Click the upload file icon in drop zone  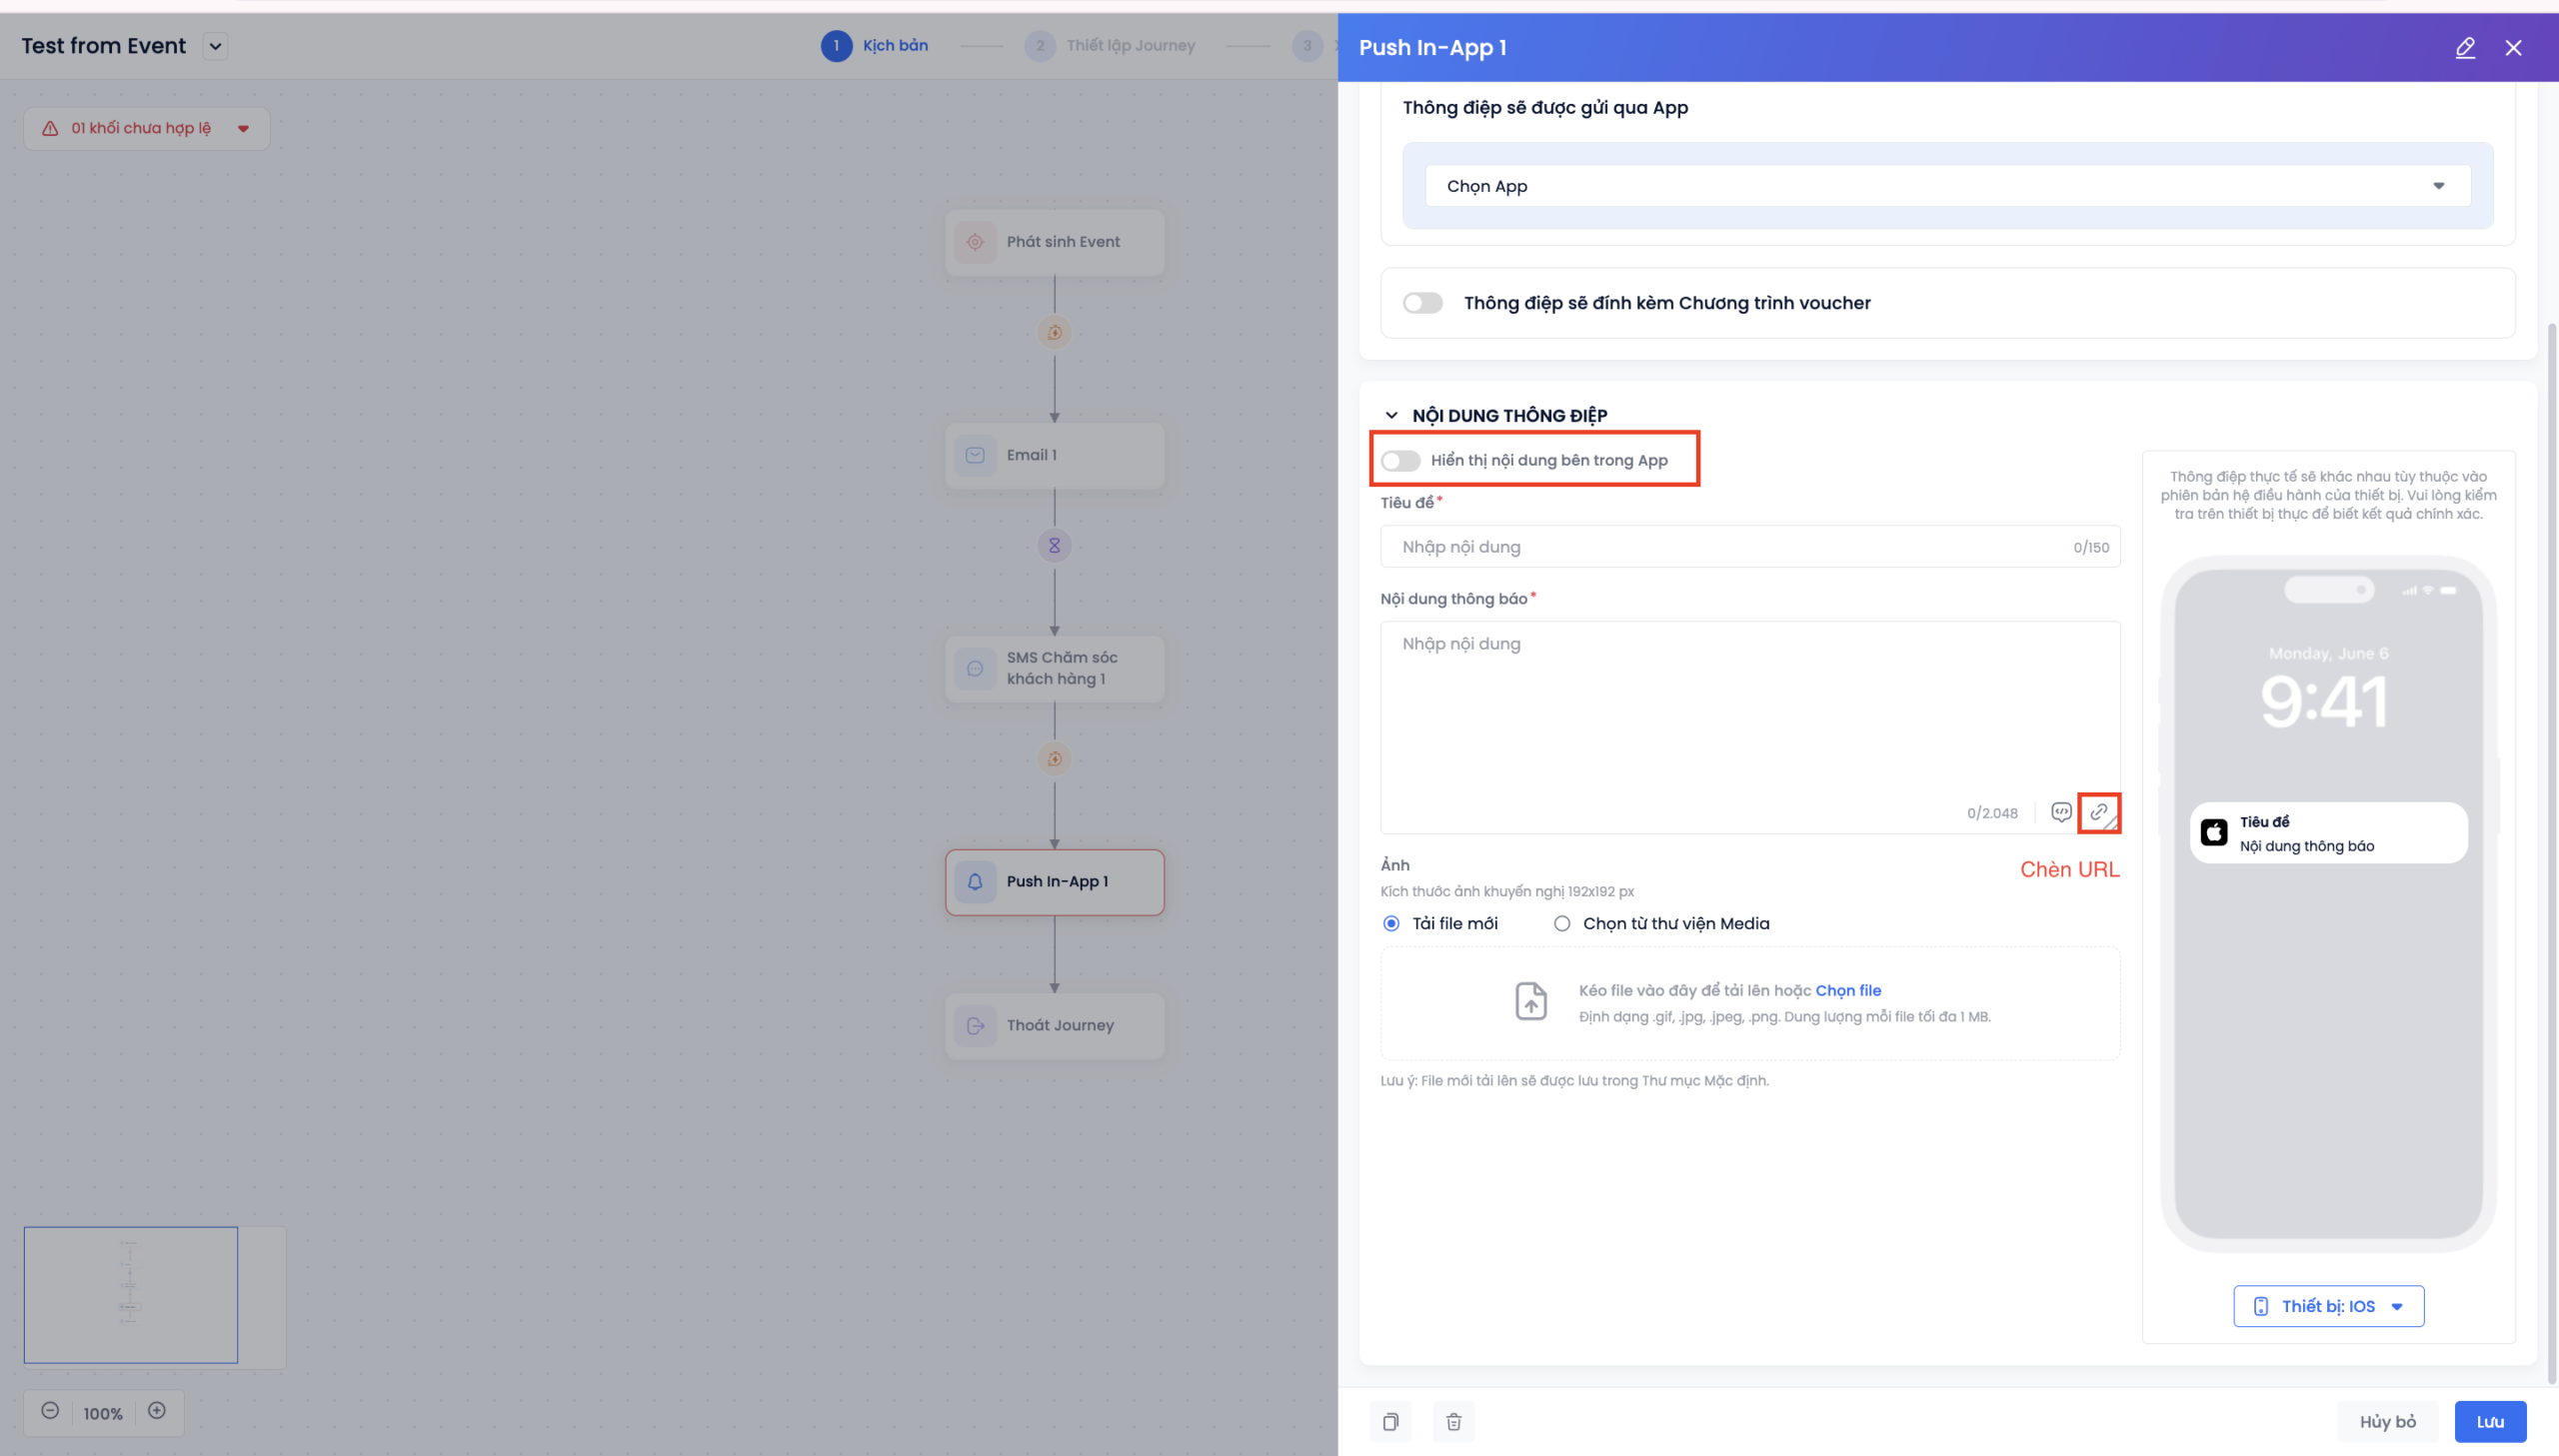pos(1530,1001)
